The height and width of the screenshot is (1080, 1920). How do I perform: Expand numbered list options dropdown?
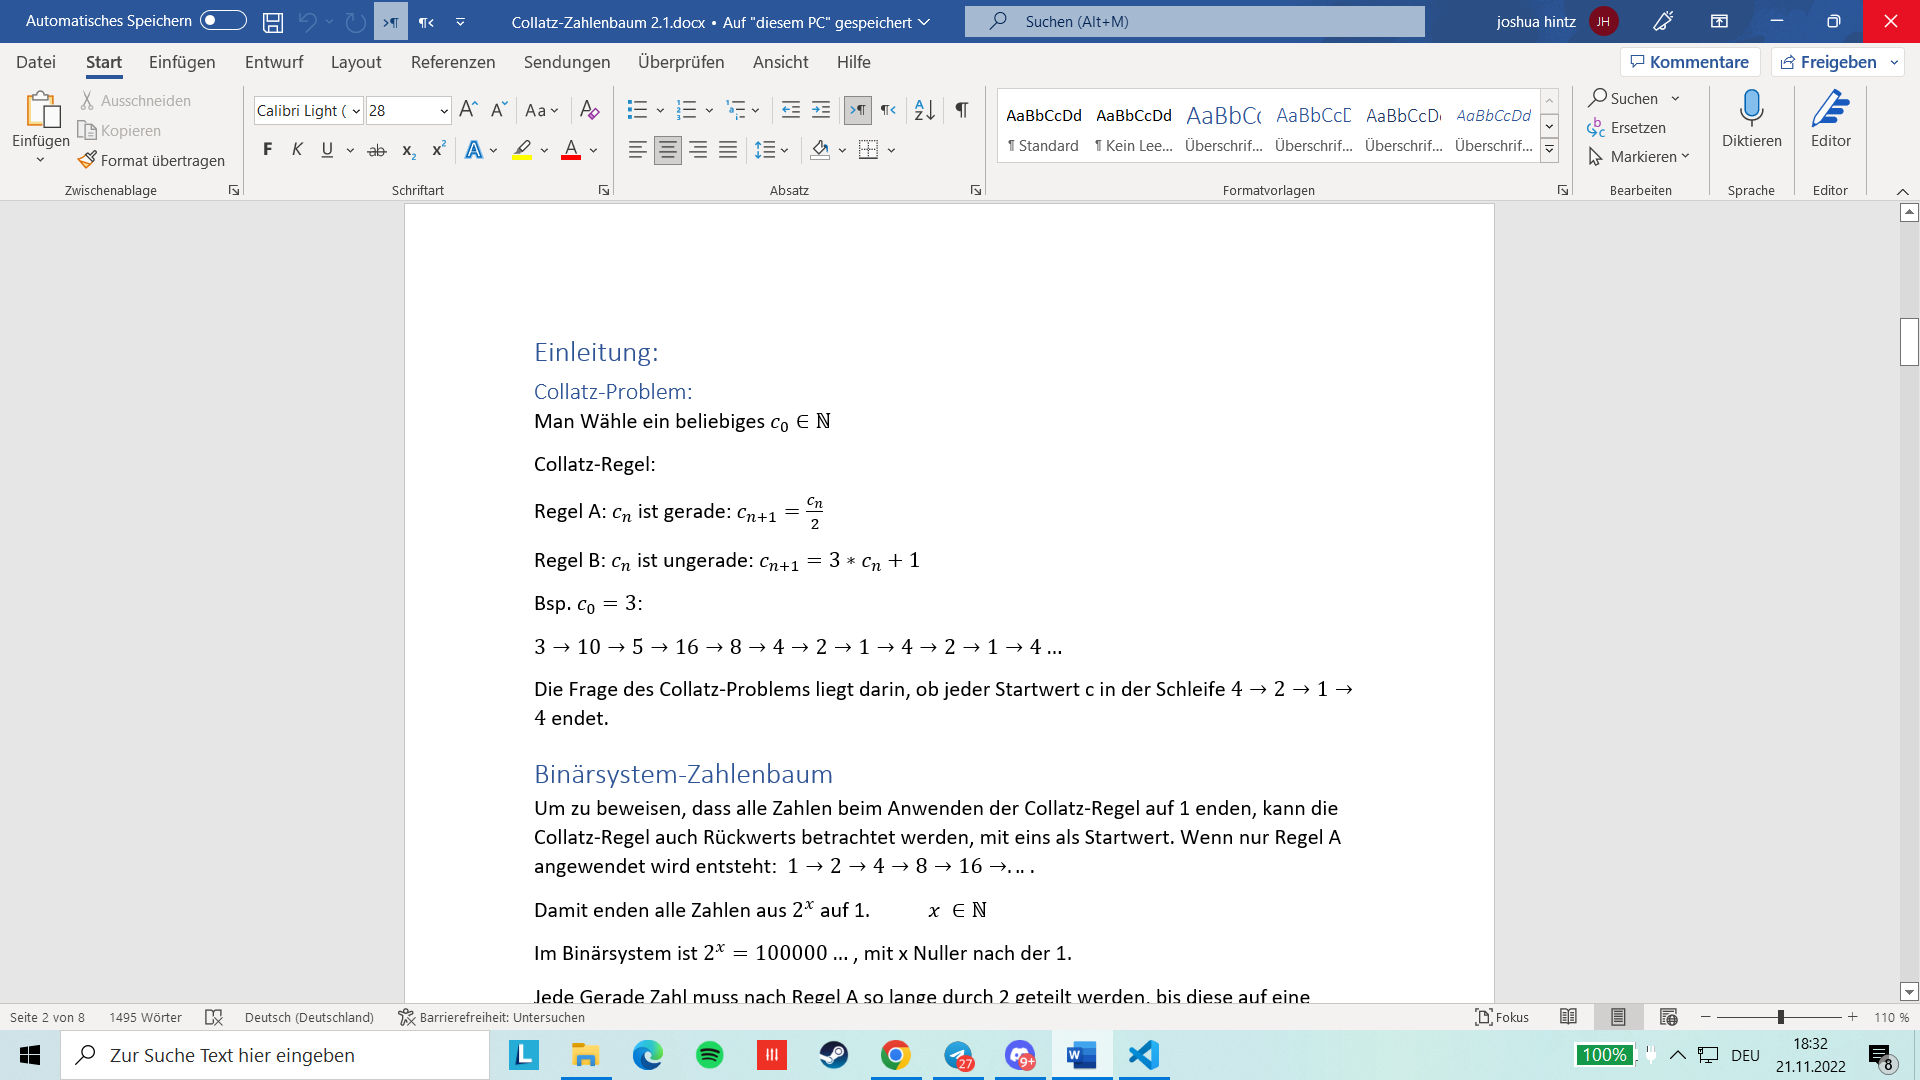coord(709,110)
